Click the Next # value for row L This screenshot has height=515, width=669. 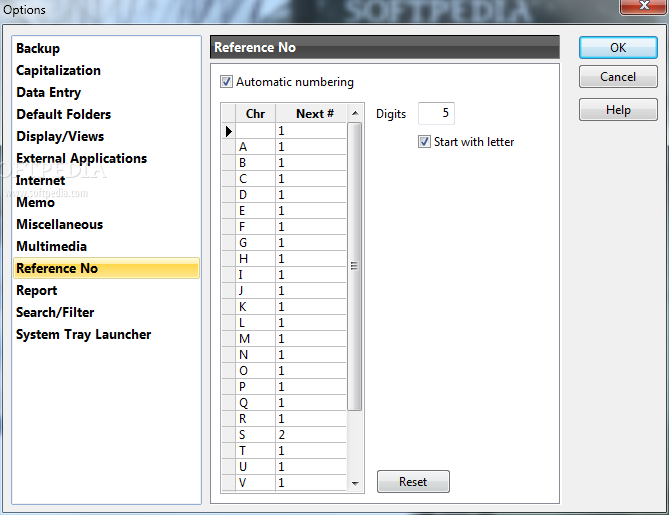click(311, 323)
